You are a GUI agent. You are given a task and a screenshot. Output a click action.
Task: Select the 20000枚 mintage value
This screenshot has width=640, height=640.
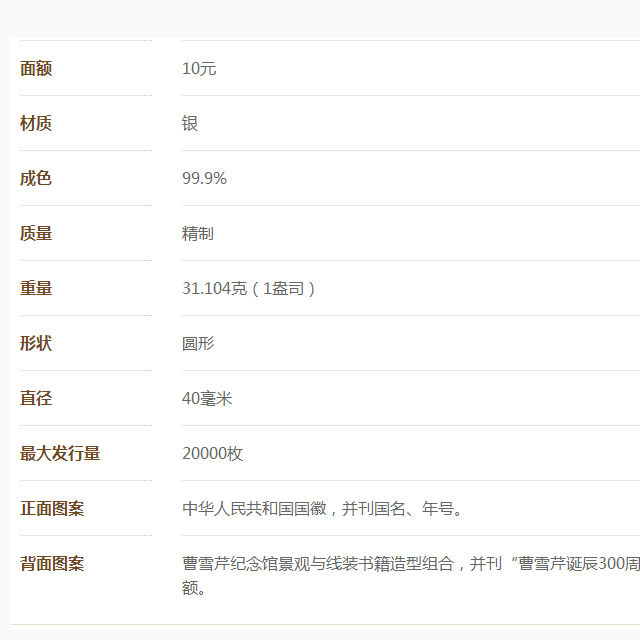[212, 453]
